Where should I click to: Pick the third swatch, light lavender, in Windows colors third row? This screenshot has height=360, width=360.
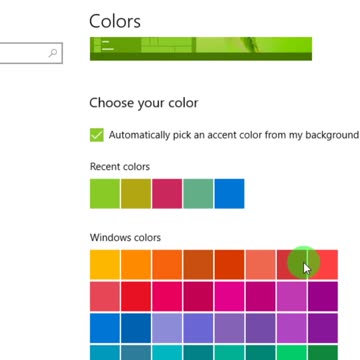(x=167, y=328)
